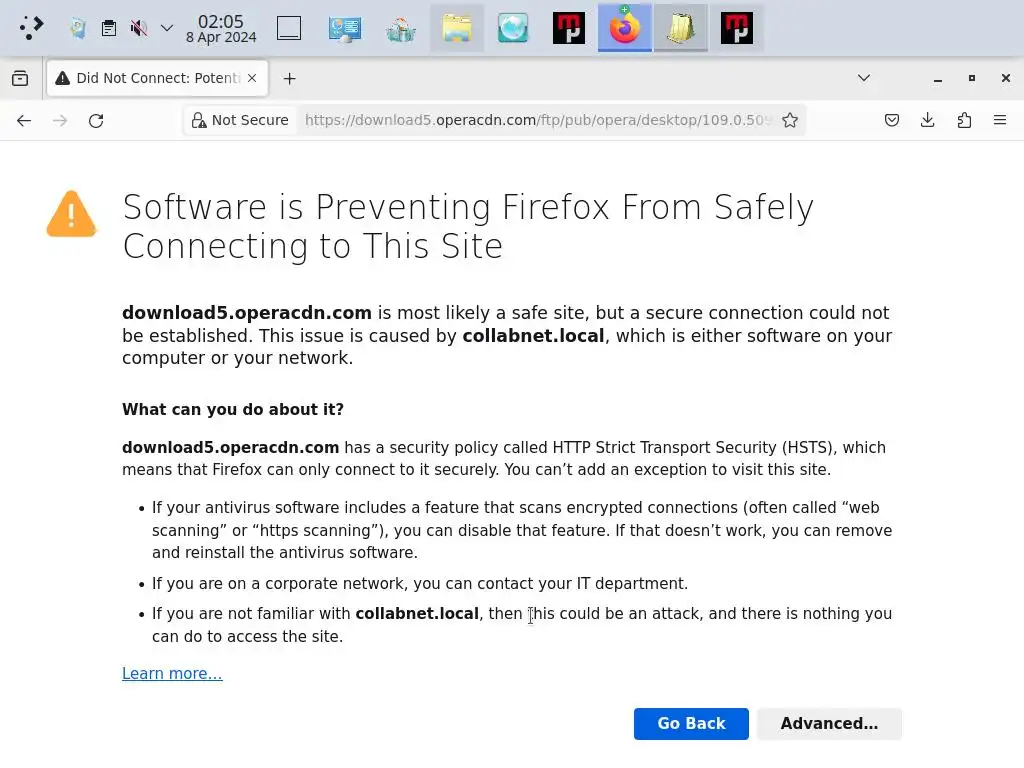Open a new tab
Image resolution: width=1024 pixels, height=768 pixels.
289,78
